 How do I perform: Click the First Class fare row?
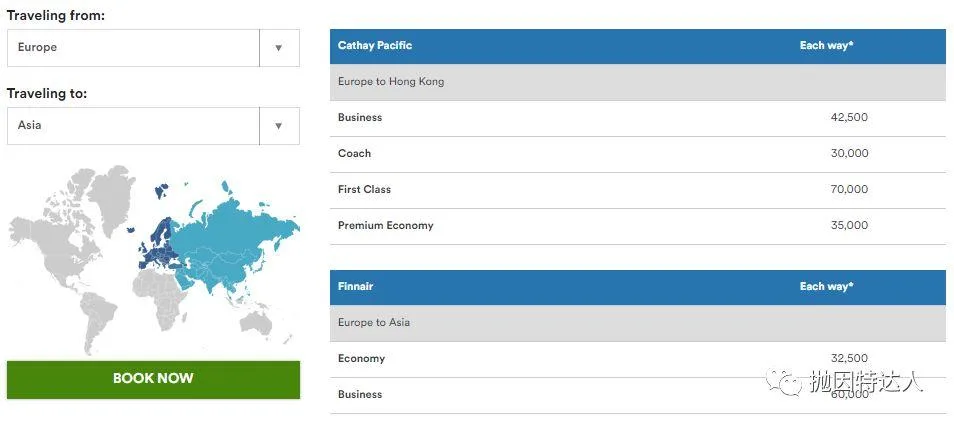[x=637, y=190]
